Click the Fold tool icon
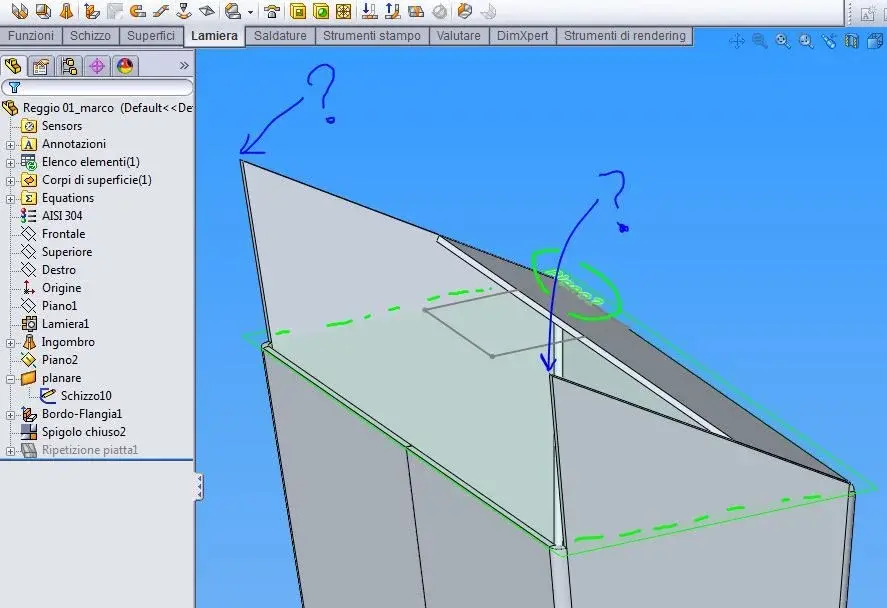The height and width of the screenshot is (608, 887). (x=393, y=11)
